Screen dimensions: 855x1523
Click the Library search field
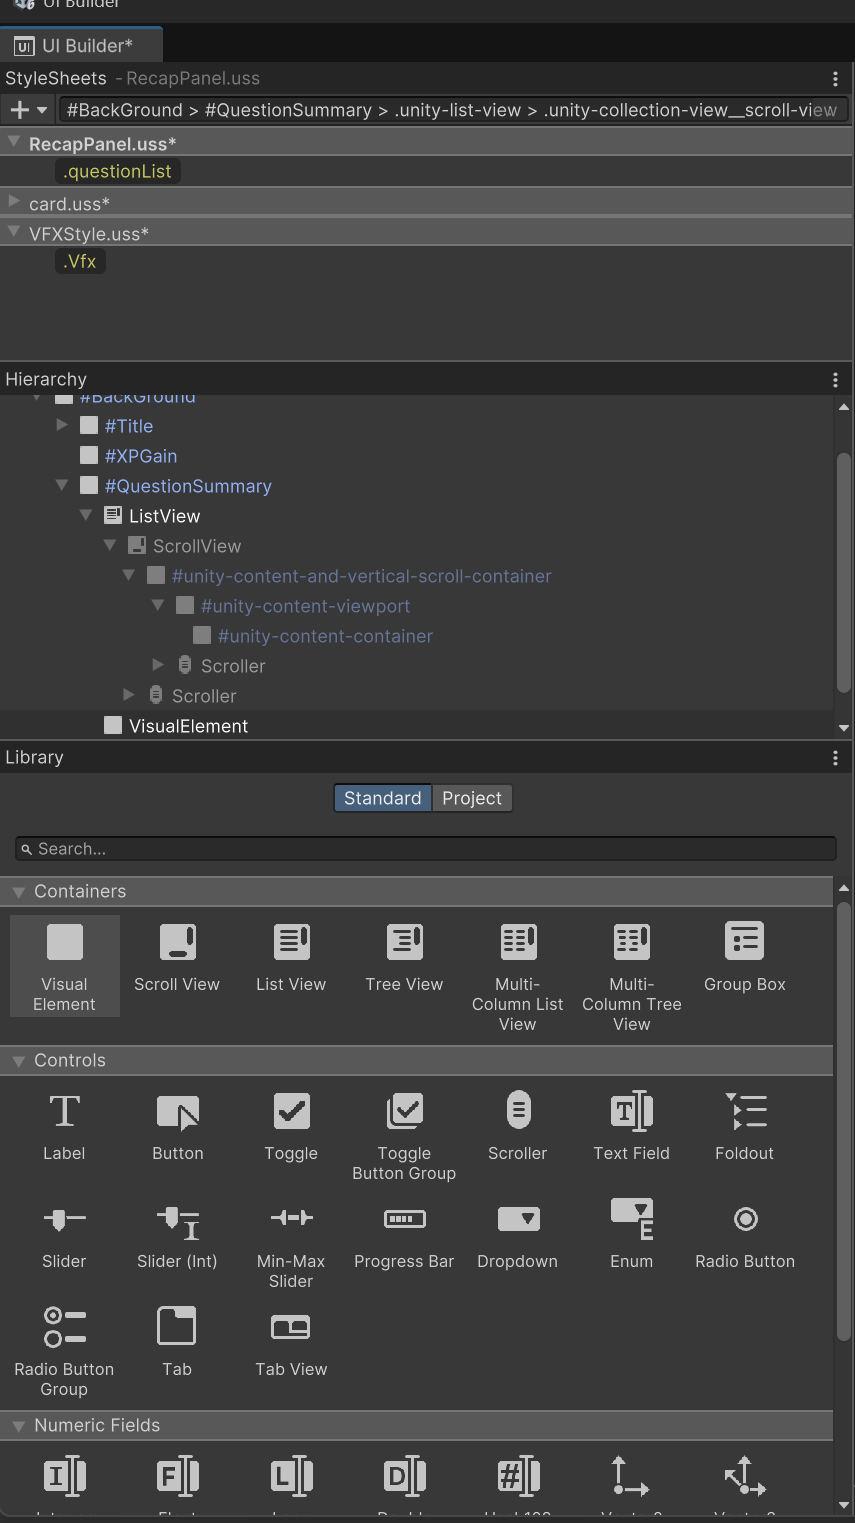tap(425, 849)
